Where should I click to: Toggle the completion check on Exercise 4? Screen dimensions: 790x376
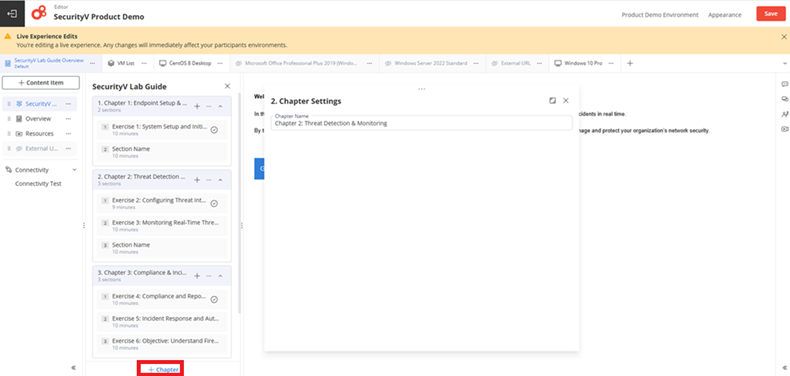coord(214,299)
